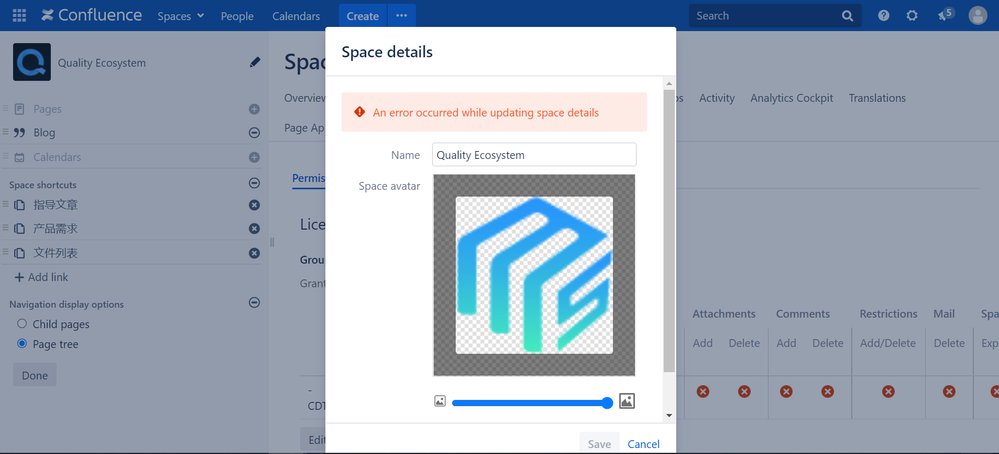
Task: Click the minus icon next to Blog
Action: (254, 132)
